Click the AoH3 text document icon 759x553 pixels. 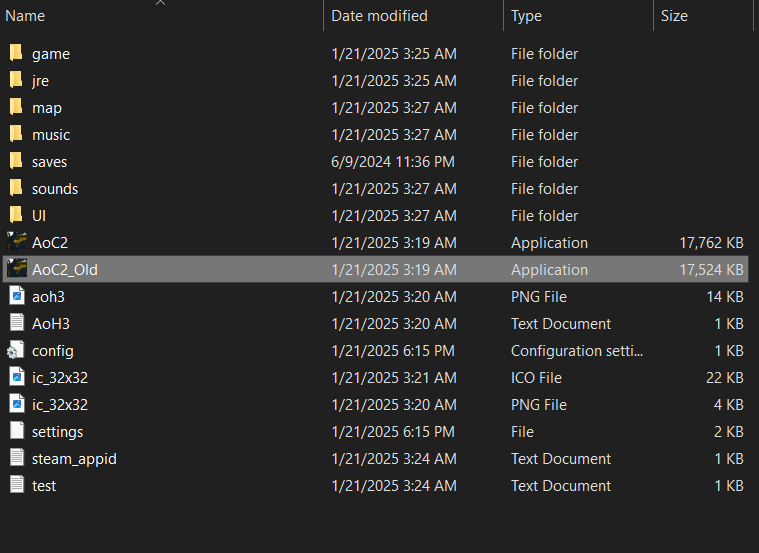point(16,323)
